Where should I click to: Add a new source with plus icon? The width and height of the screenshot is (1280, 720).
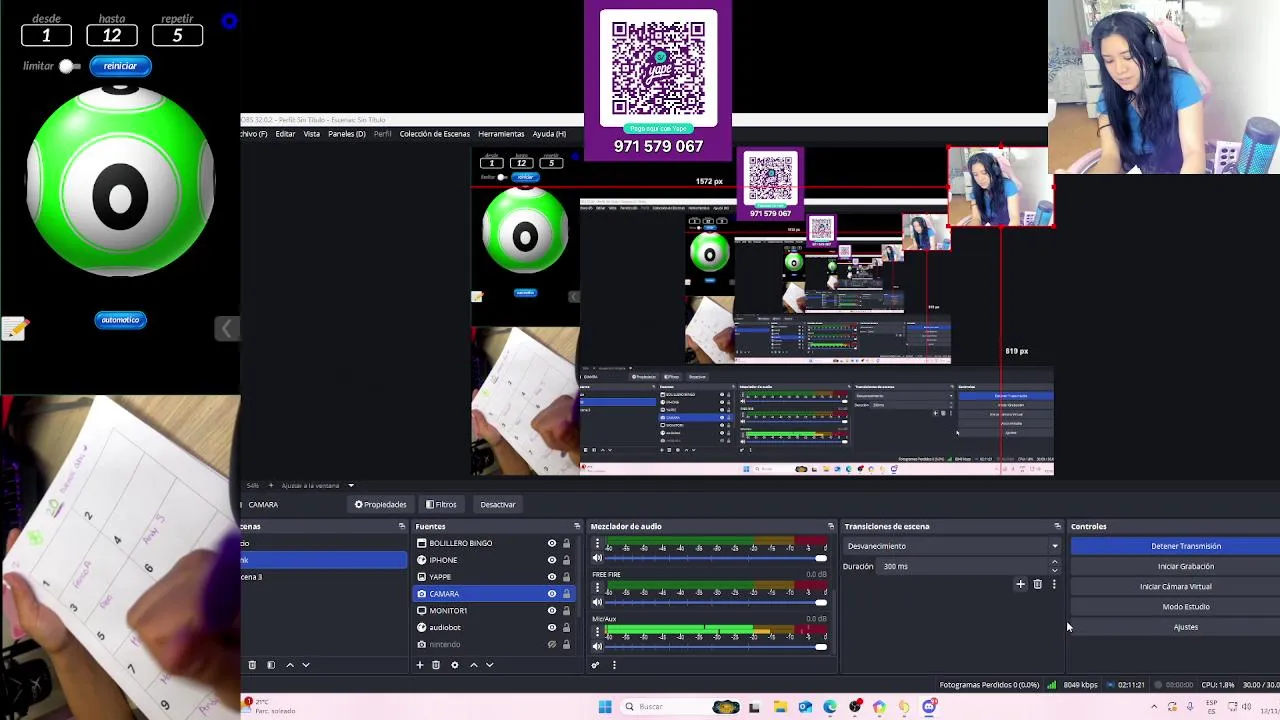click(420, 665)
